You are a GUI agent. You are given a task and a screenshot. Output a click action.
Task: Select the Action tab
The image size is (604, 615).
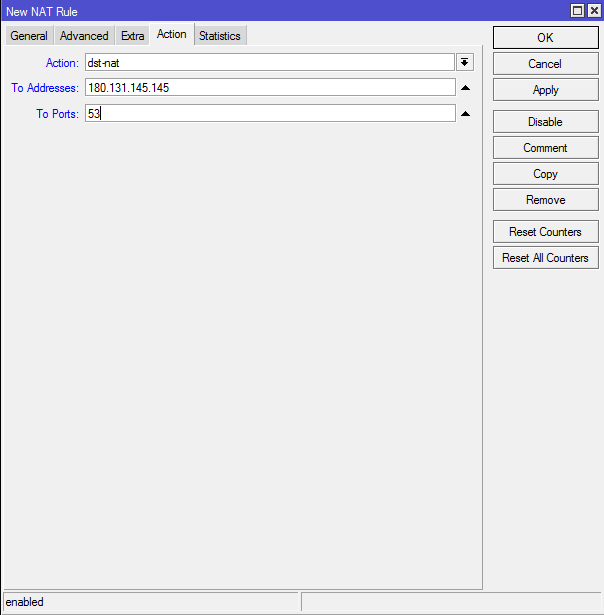pos(171,34)
